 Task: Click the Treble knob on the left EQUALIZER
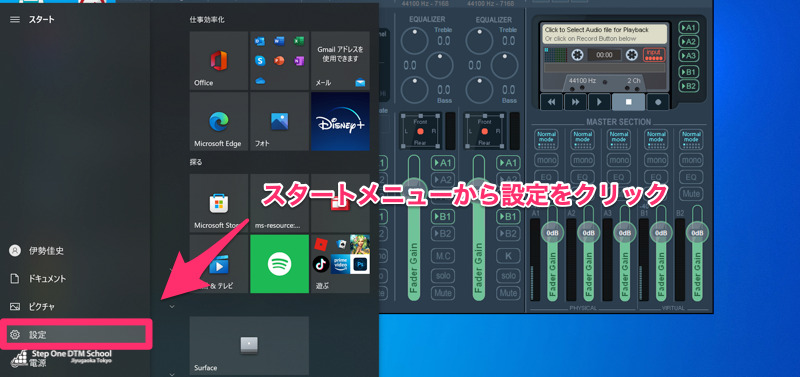(x=415, y=40)
